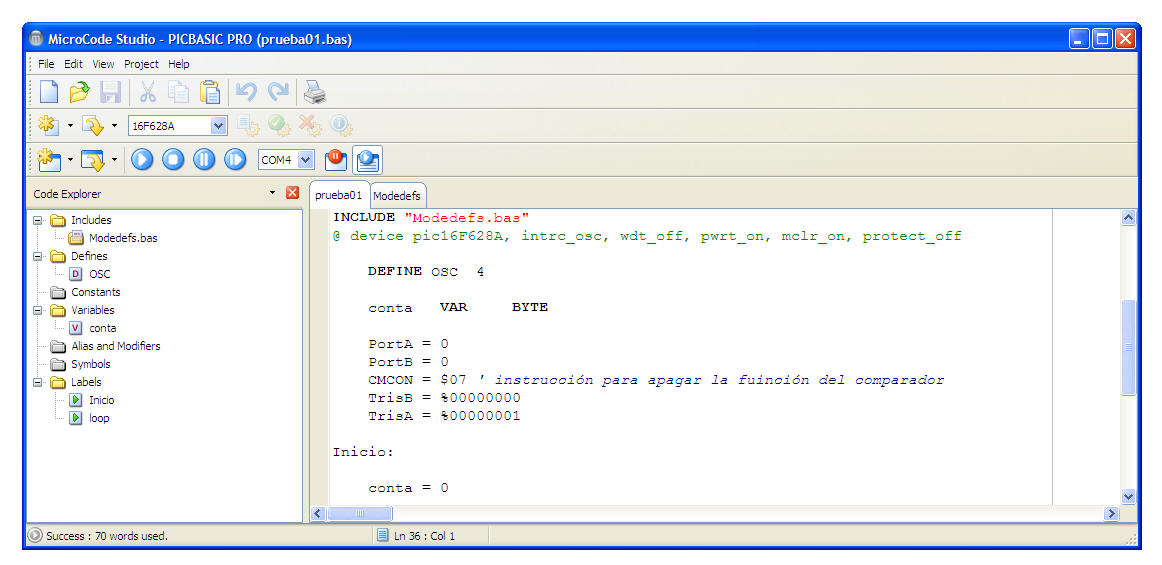Open the ICD Compile and Program dropdown arrow
This screenshot has width=1162, height=565.
click(x=114, y=159)
